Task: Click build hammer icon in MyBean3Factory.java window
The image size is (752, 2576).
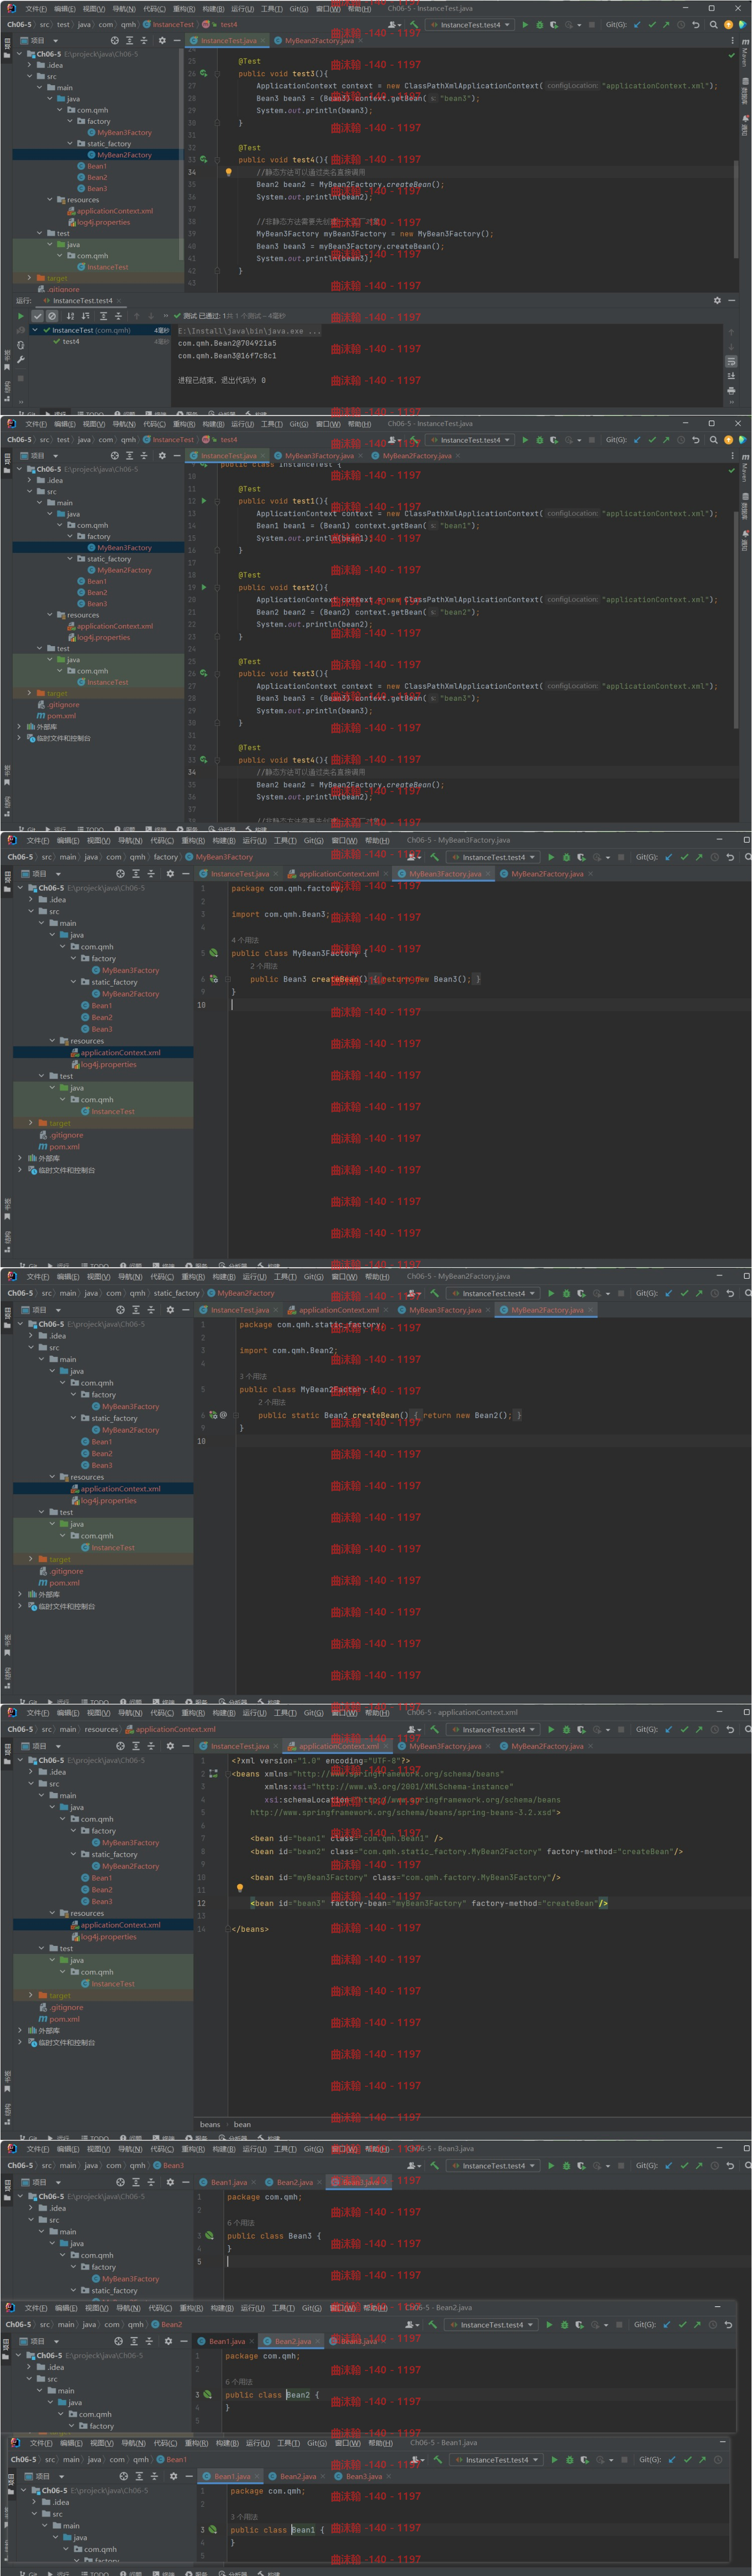Action: (x=434, y=857)
